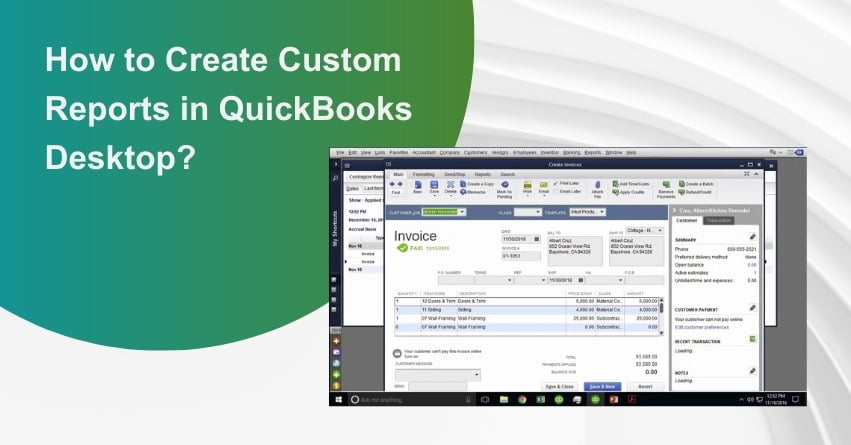Click the P.O. Number field
The width and height of the screenshot is (851, 445).
tap(455, 280)
